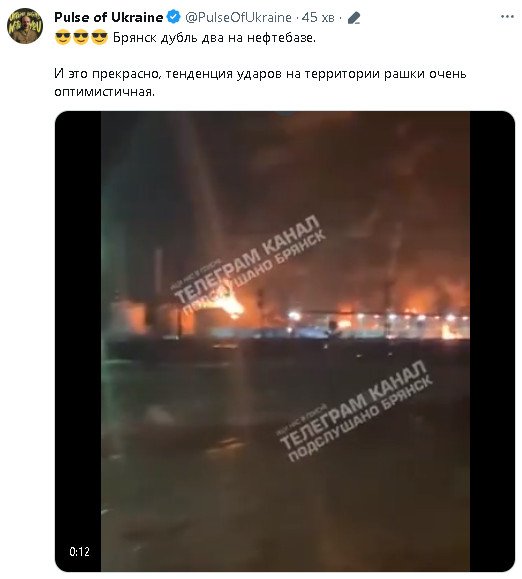
Task: Click the word оптимистичная in the tweet
Action: [x=104, y=91]
